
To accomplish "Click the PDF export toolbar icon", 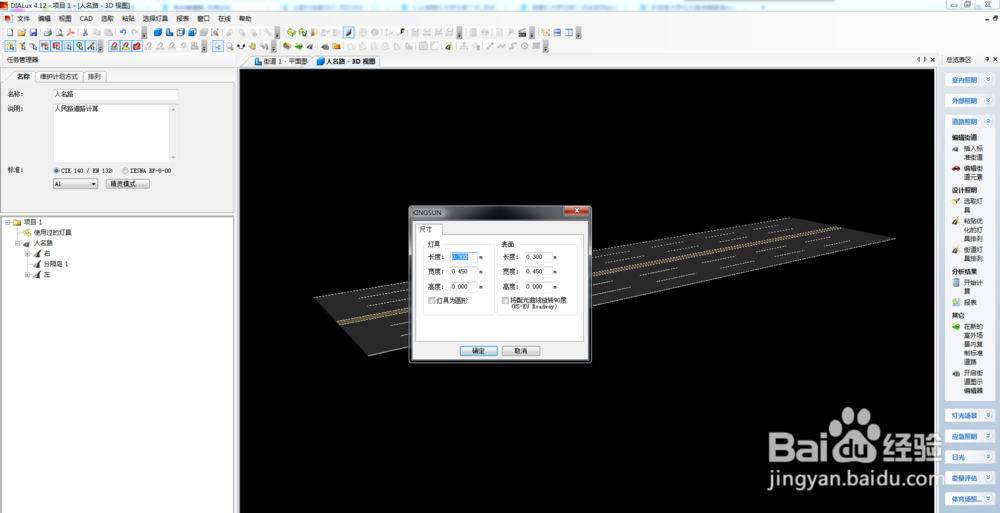I will point(71,33).
